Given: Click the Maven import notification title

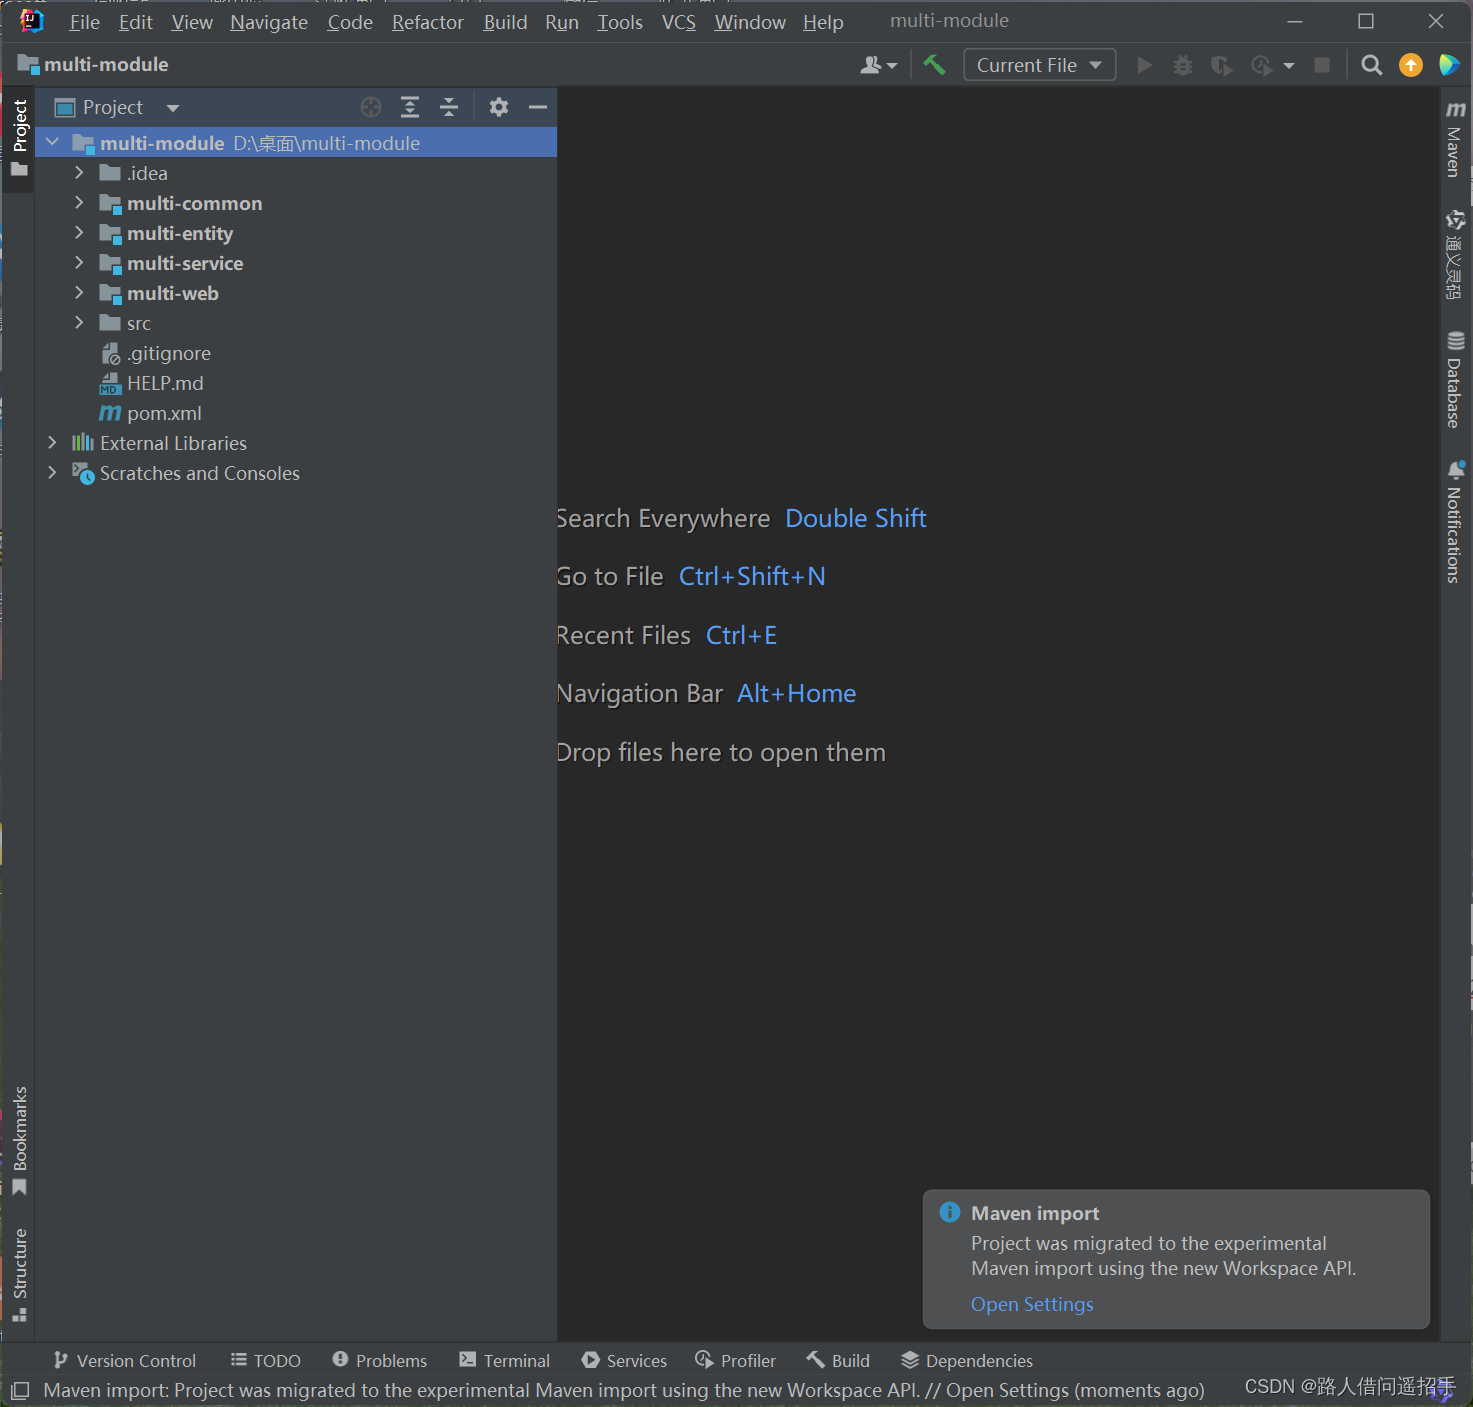Looking at the screenshot, I should pos(1035,1213).
